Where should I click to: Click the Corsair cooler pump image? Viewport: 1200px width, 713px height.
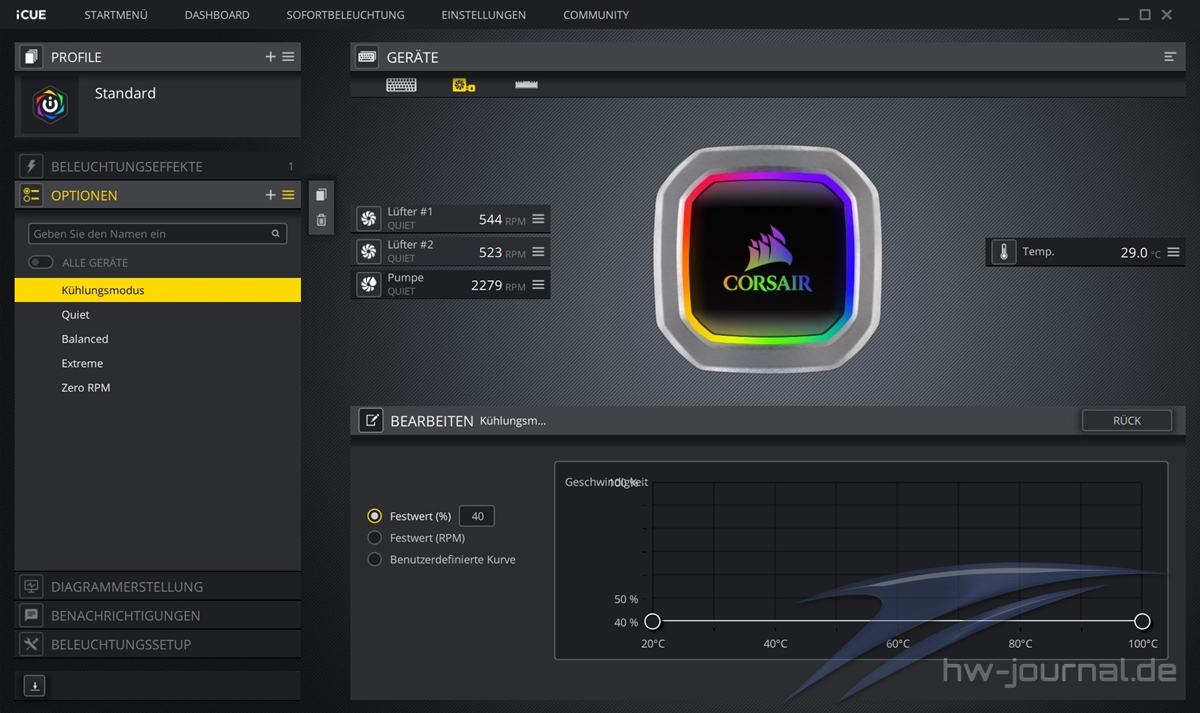pyautogui.click(x=767, y=259)
